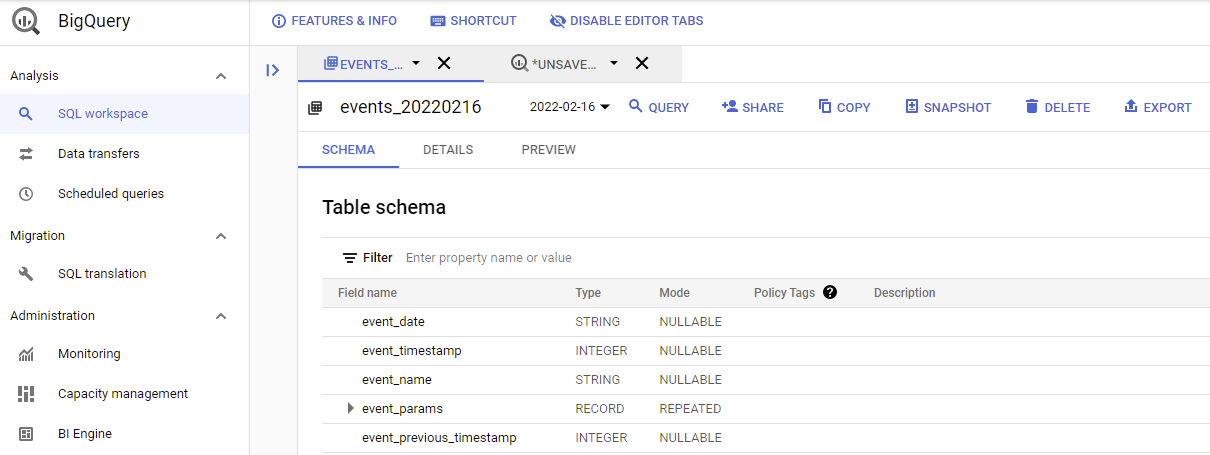Viewport: 1210px width, 455px height.
Task: Click the event_timestamp field name
Action: 412,351
